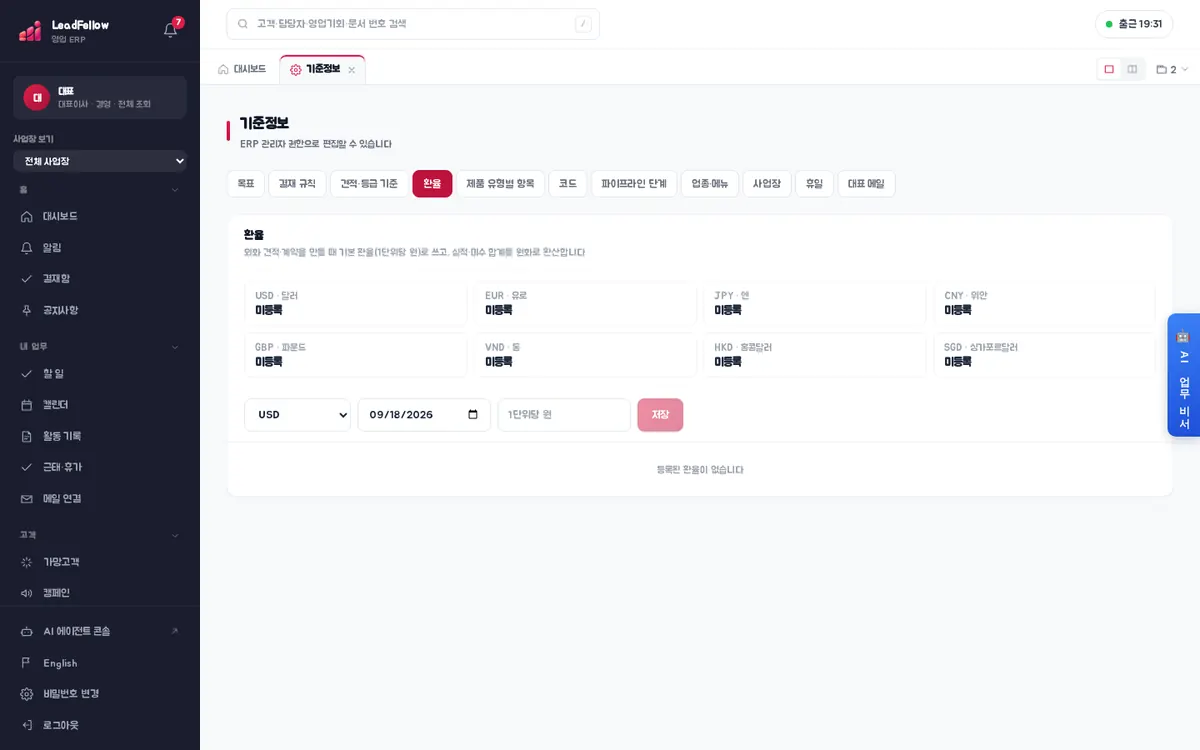The height and width of the screenshot is (750, 1200).
Task: Open 활동 기록 in the sidebar
Action: point(100,436)
